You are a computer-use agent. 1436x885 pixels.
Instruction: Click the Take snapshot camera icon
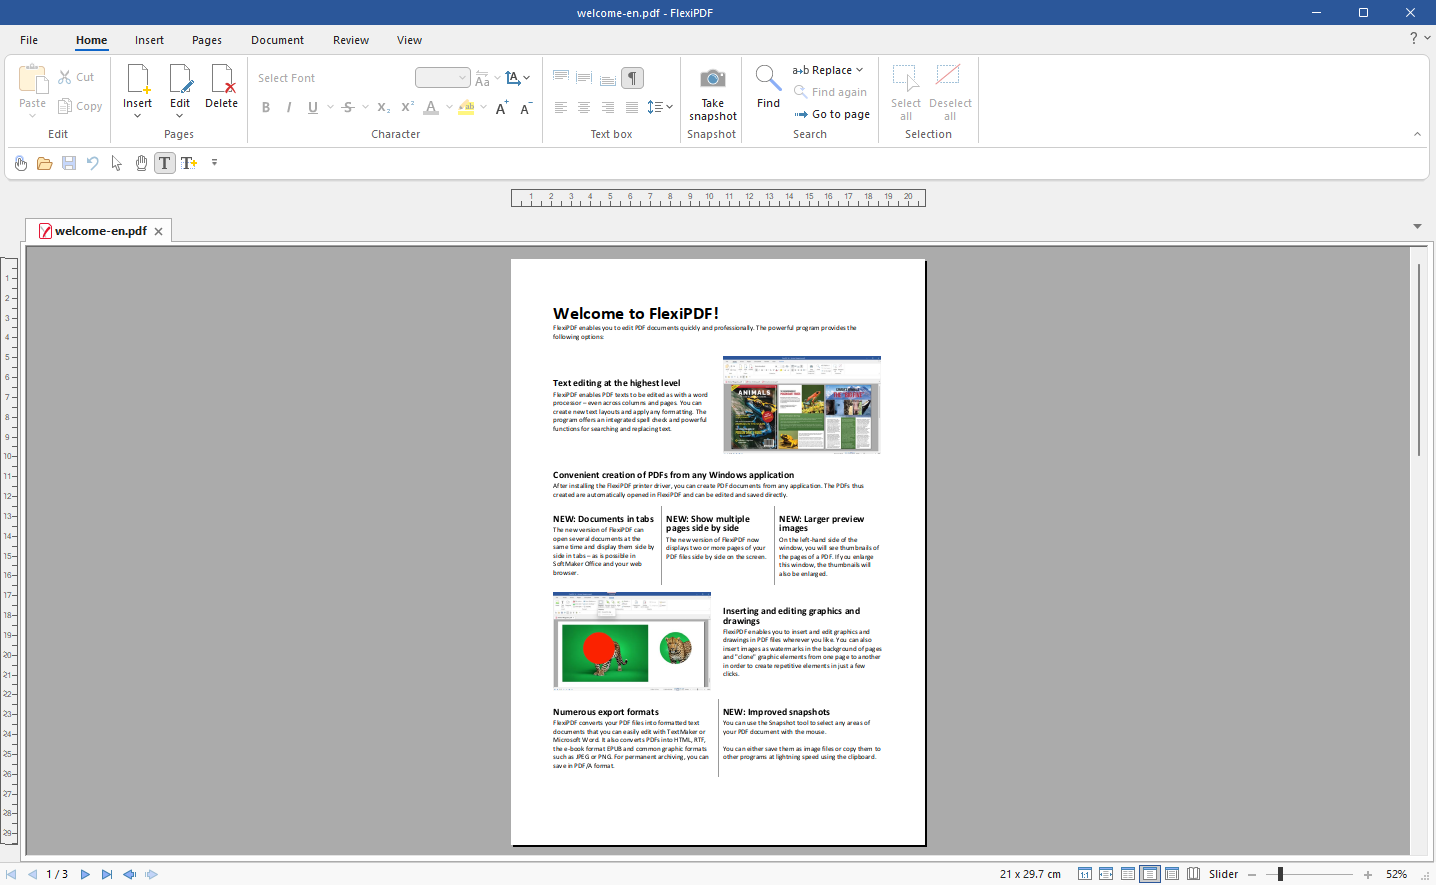click(712, 79)
